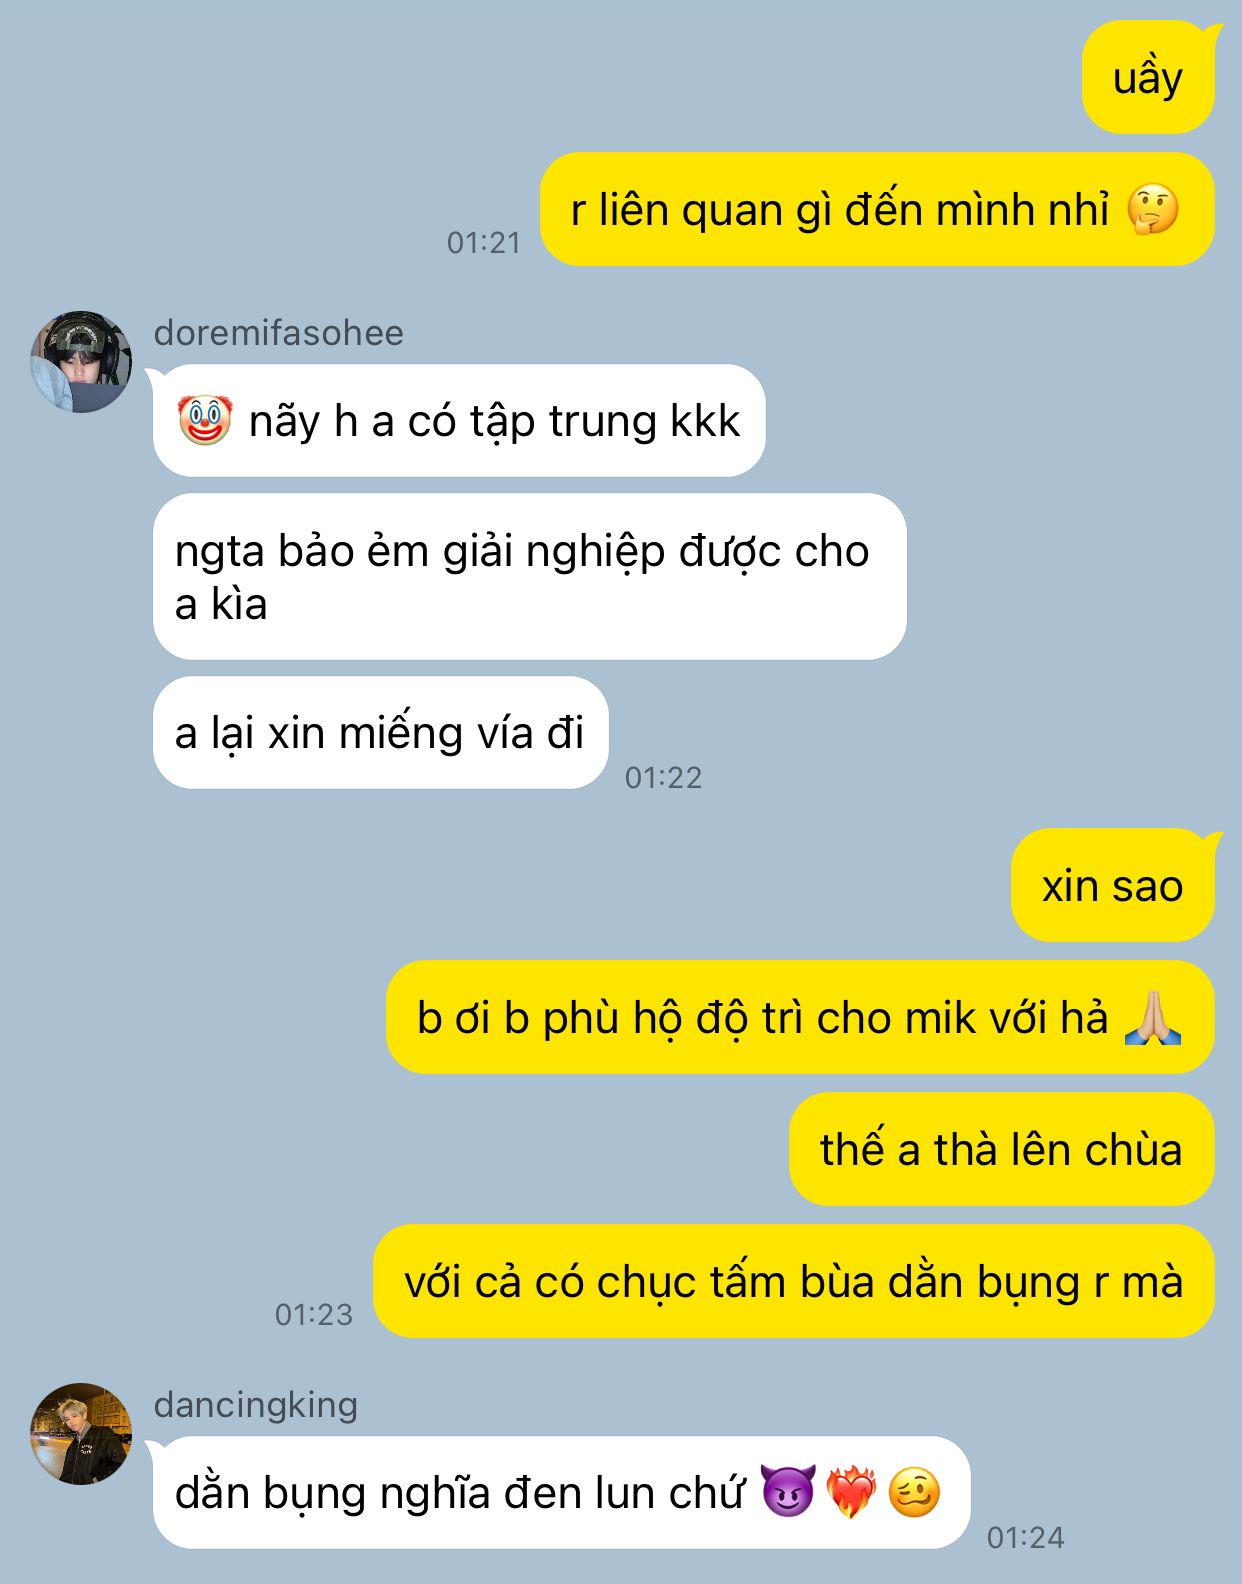
Task: Open dancingking's profile avatar
Action: click(x=81, y=1434)
